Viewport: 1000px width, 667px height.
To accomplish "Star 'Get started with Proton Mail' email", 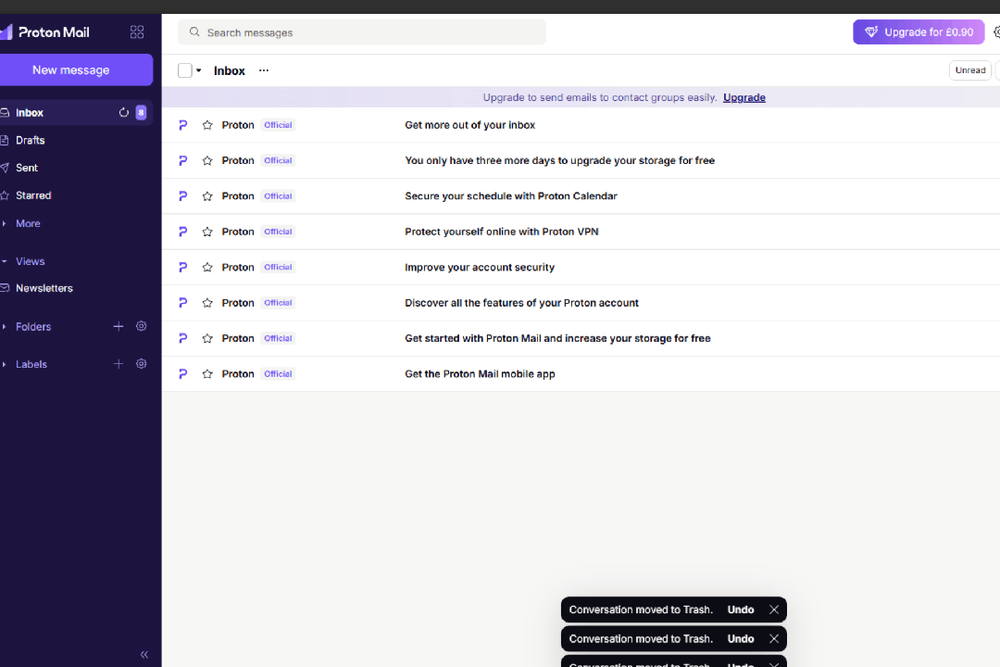I will point(207,338).
